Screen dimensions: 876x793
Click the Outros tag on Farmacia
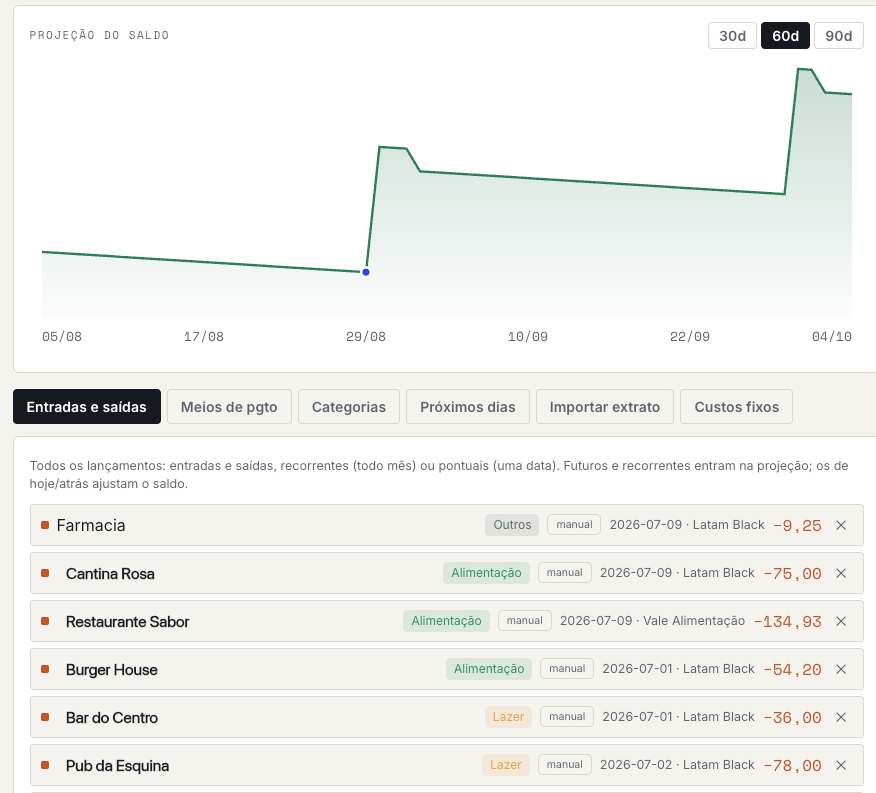(x=512, y=525)
